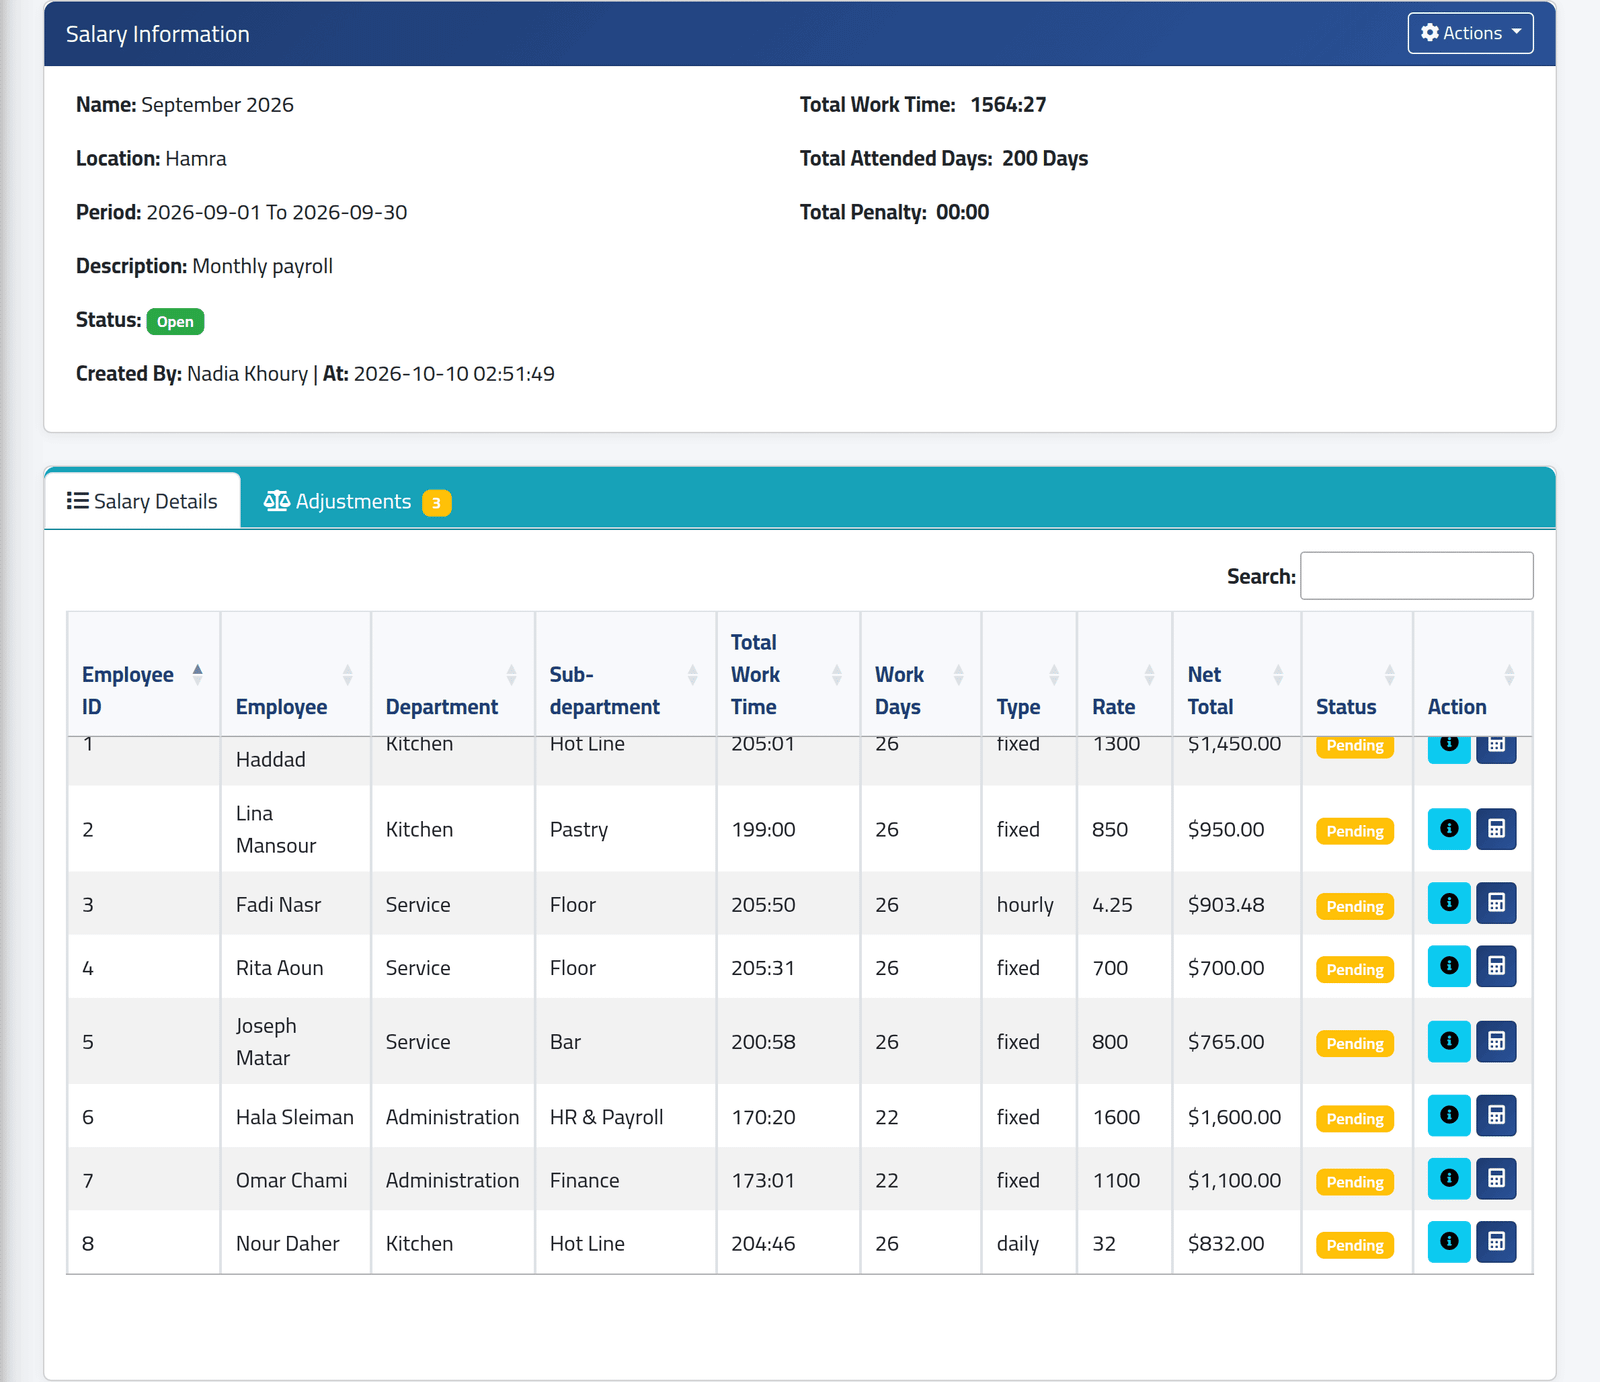
Task: Click the hourly type cell
Action: pos(1028,904)
